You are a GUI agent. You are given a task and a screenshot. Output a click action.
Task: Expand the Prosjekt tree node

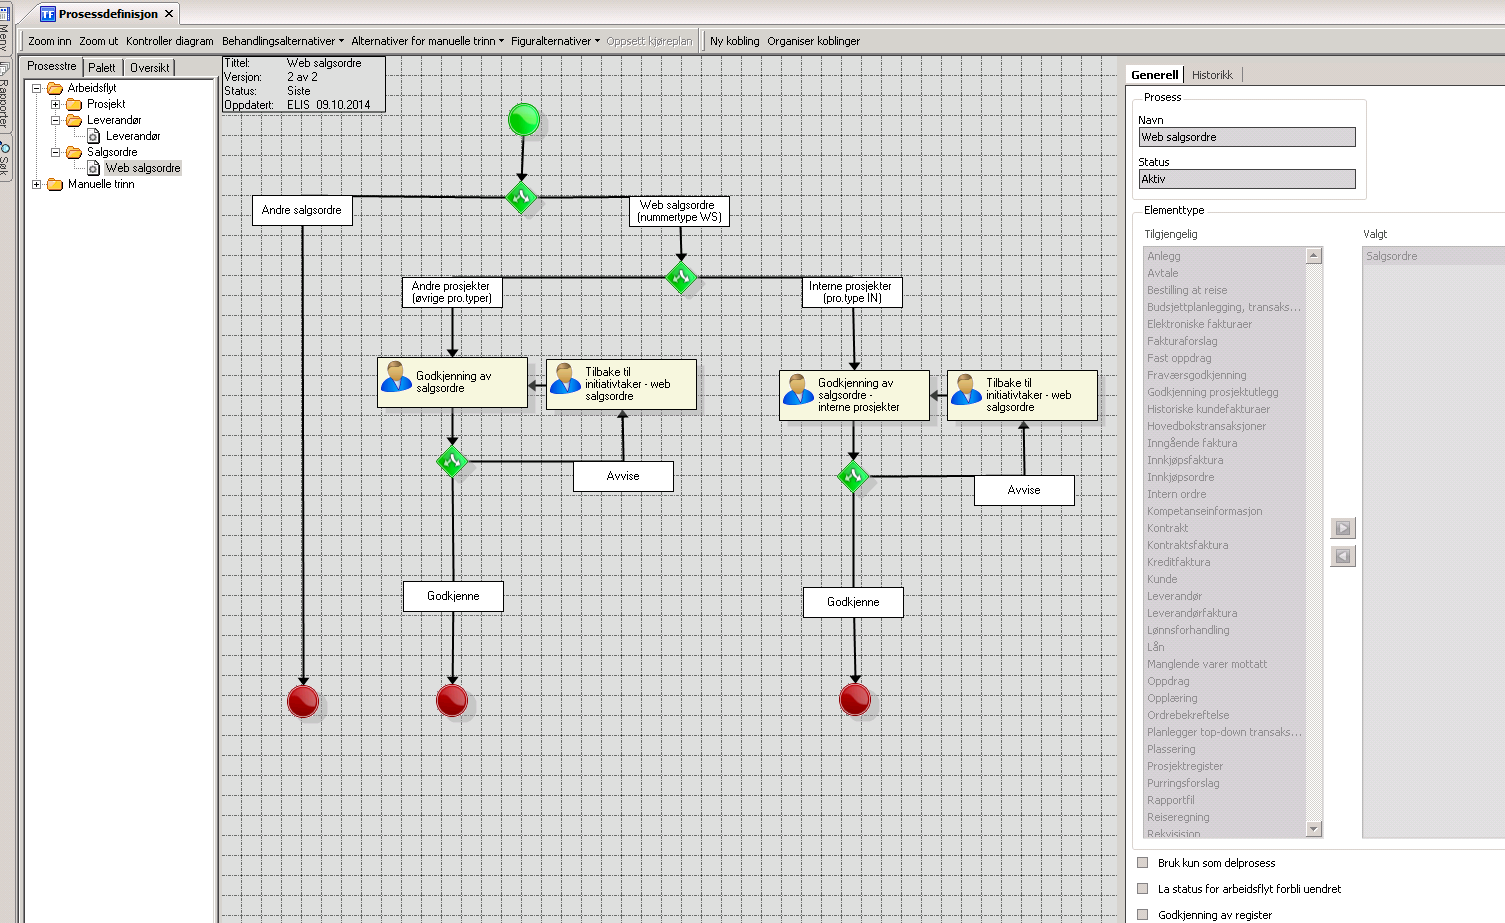pyautogui.click(x=56, y=104)
